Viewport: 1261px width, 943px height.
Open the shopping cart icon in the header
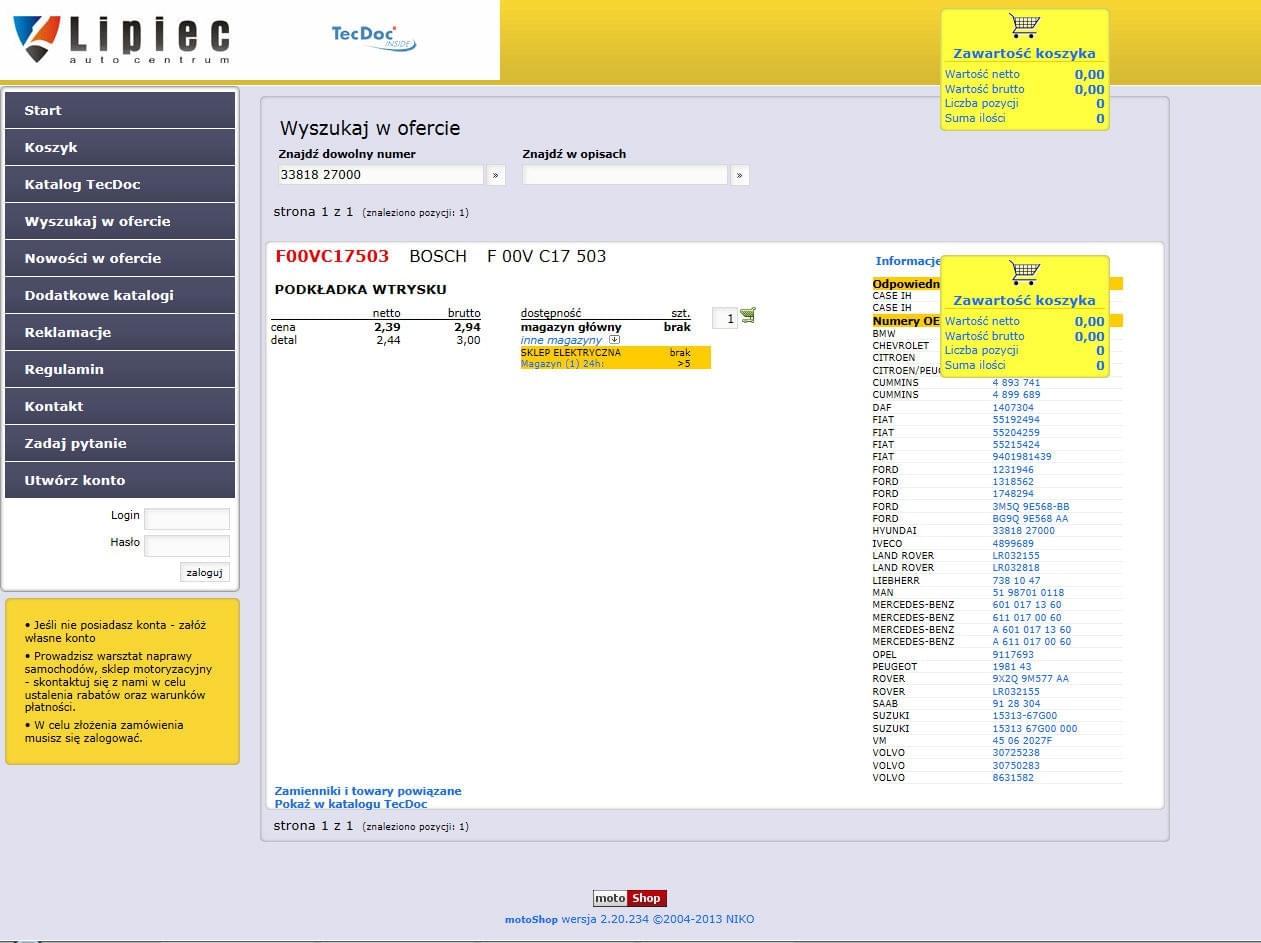coord(1024,25)
